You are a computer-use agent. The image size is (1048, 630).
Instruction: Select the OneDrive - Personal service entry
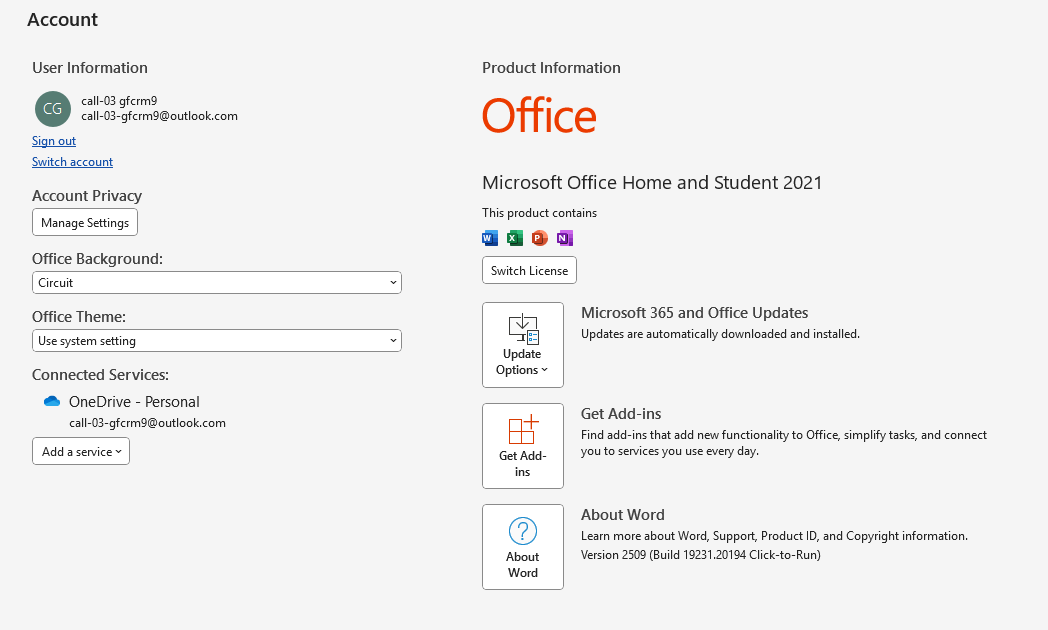click(x=134, y=402)
